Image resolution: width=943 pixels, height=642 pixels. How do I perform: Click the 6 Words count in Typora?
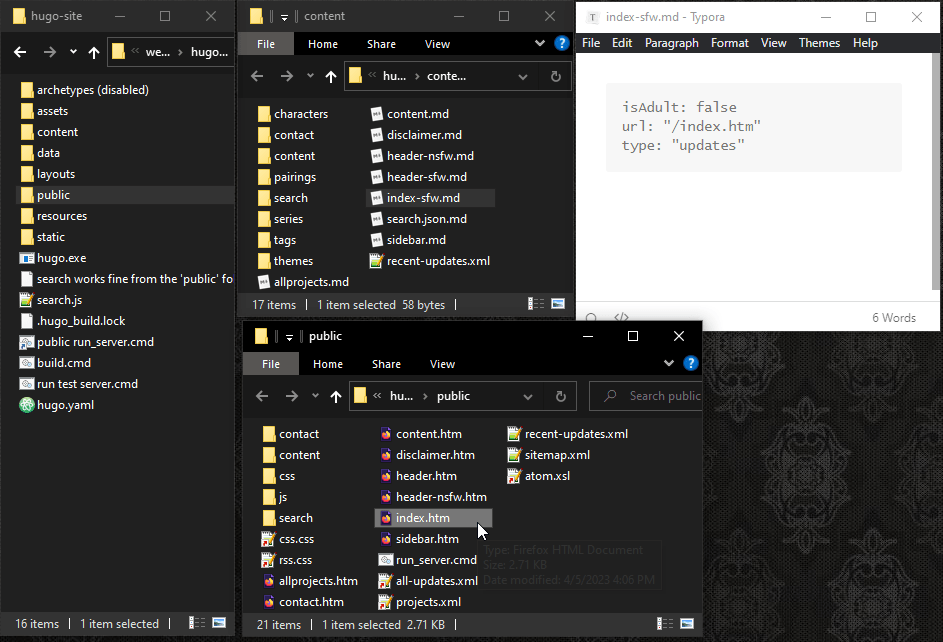[893, 318]
